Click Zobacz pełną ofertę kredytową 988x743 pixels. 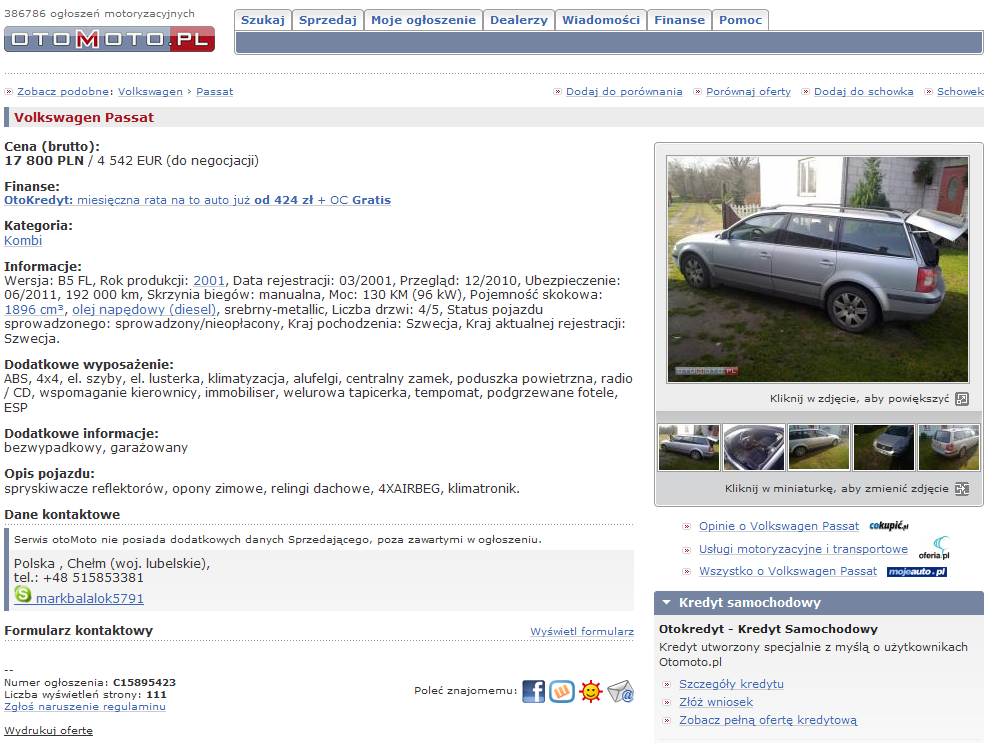768,720
